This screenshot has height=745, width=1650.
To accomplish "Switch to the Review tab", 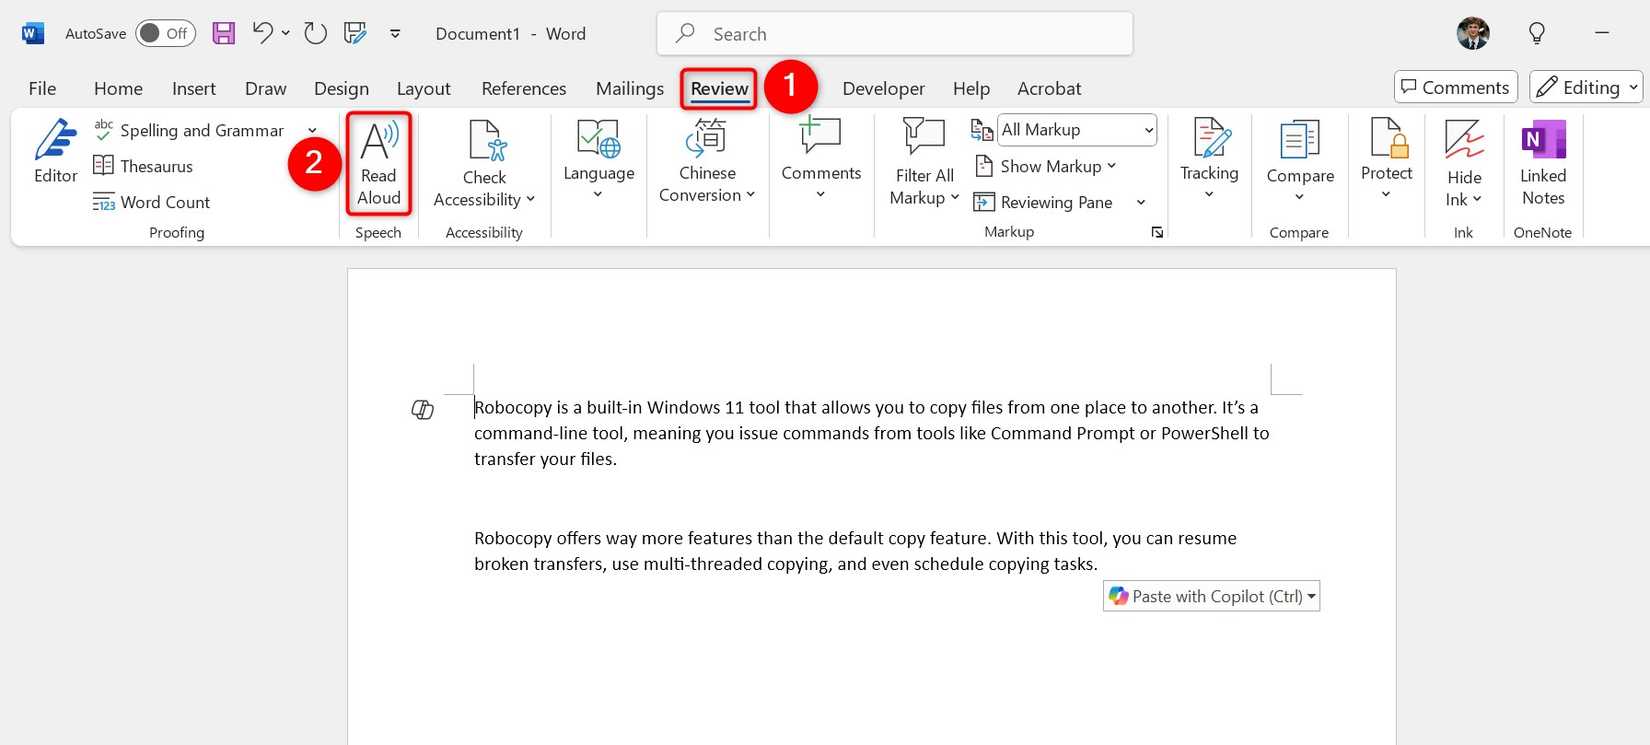I will click(719, 88).
